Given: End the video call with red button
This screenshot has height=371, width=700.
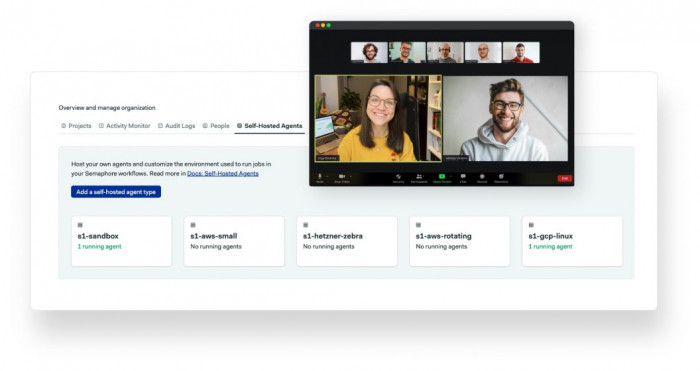Looking at the screenshot, I should pyautogui.click(x=564, y=178).
